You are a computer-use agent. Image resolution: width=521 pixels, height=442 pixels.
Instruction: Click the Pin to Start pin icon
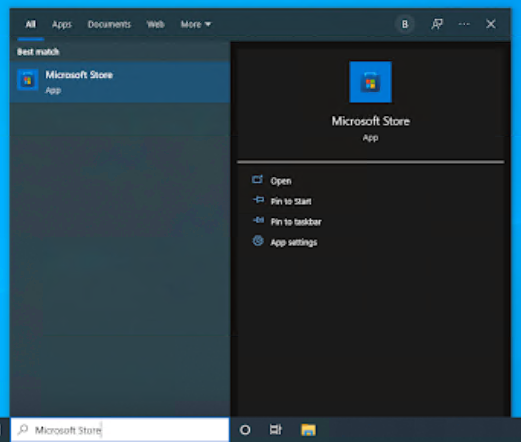coord(258,200)
